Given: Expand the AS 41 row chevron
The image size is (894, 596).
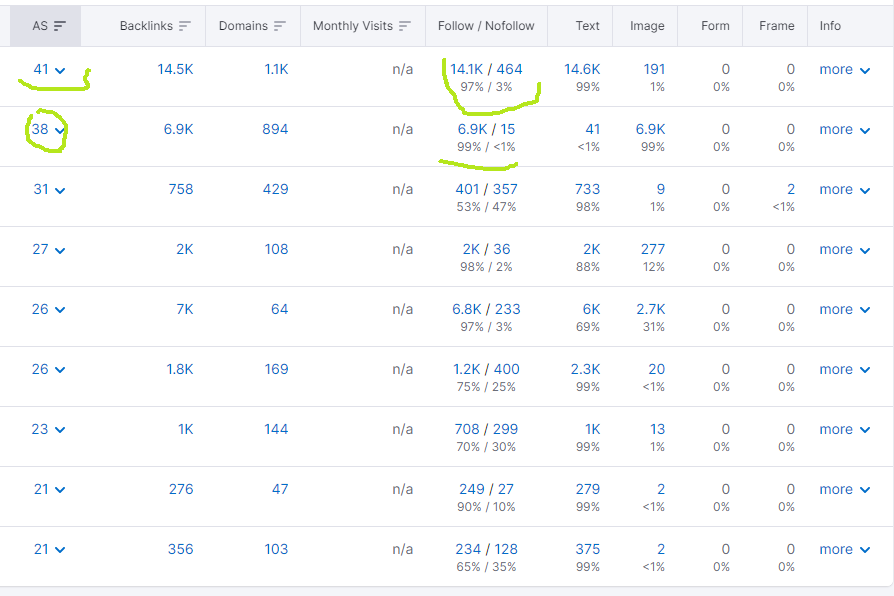Looking at the screenshot, I should [x=60, y=71].
